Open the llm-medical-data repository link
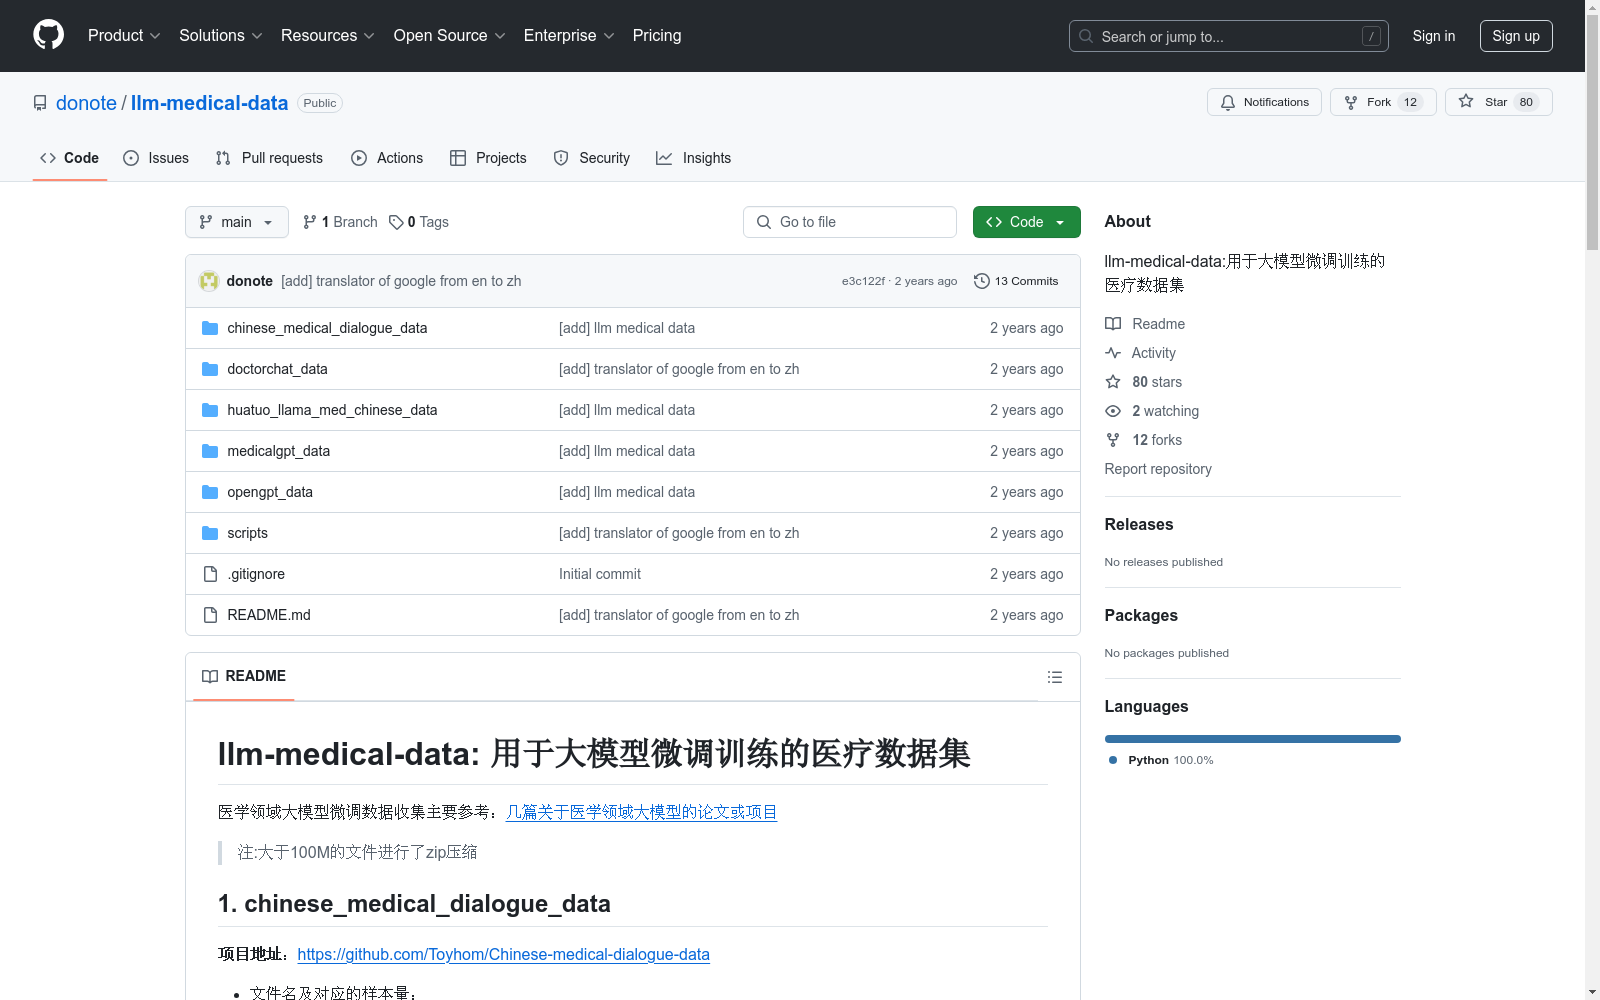Screen dimensions: 1600x1000 click(209, 103)
